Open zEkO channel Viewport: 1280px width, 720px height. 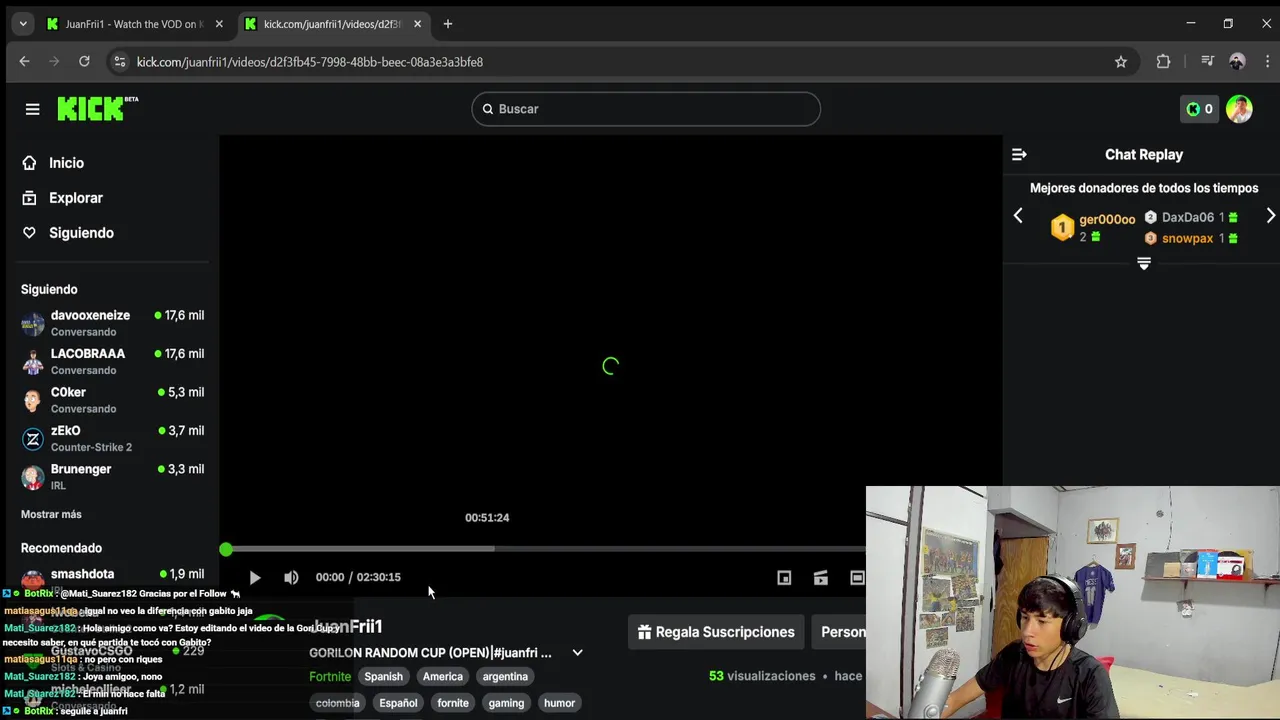(x=114, y=438)
